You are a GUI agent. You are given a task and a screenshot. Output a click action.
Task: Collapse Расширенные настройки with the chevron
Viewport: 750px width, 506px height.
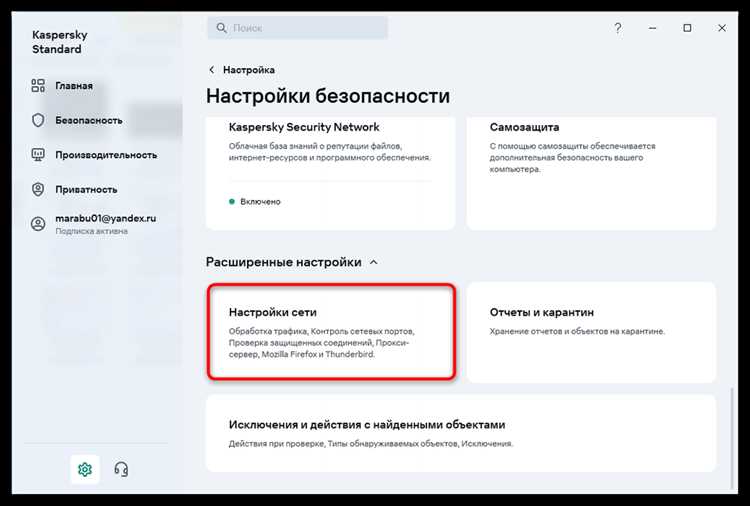pos(374,262)
